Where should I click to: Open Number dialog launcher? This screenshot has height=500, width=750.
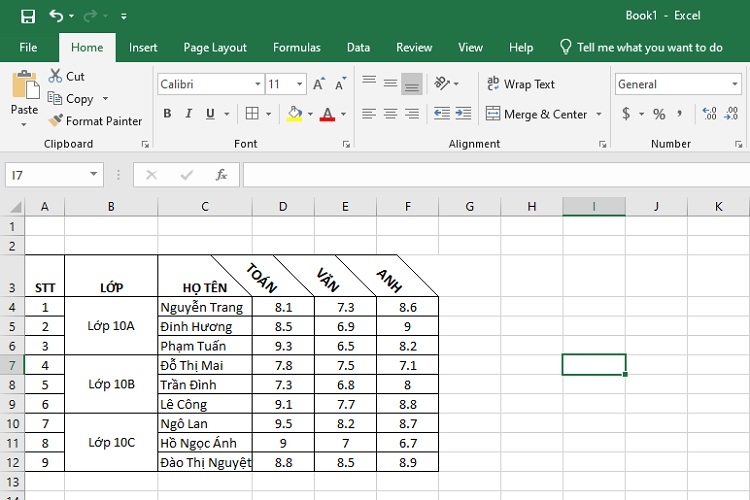(x=739, y=144)
